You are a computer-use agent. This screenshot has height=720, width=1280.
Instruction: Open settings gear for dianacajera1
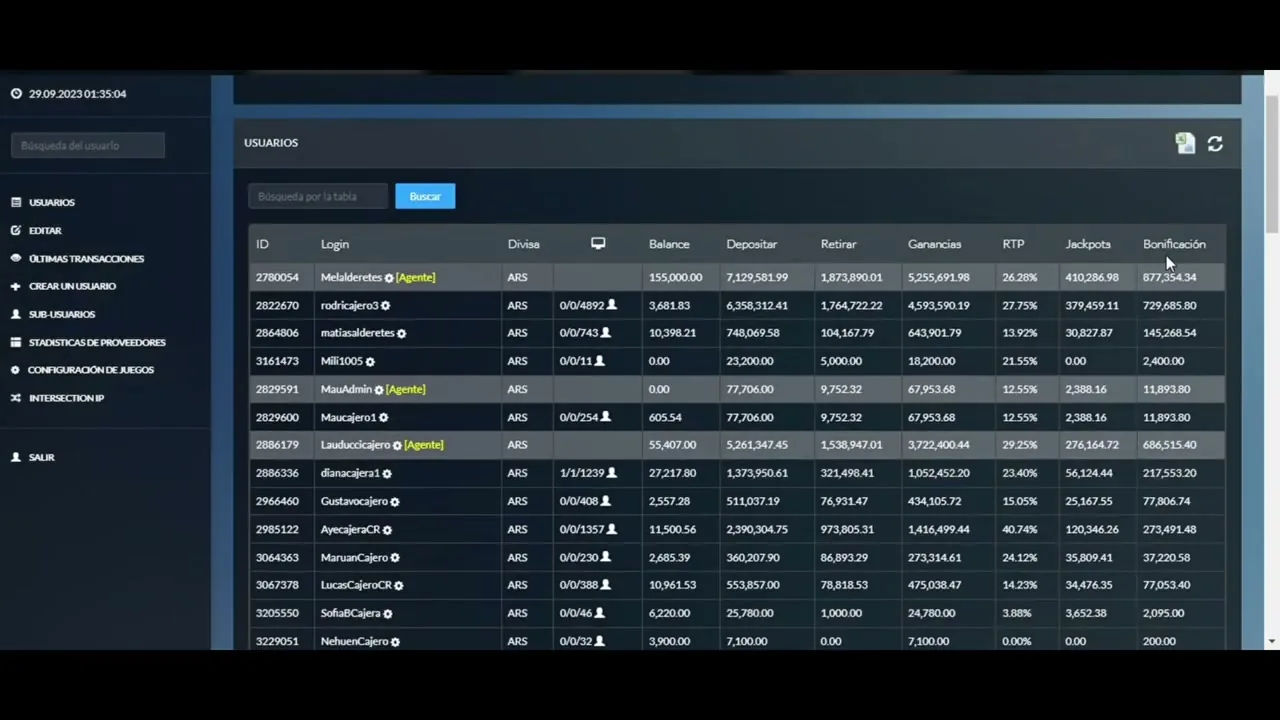coord(387,474)
